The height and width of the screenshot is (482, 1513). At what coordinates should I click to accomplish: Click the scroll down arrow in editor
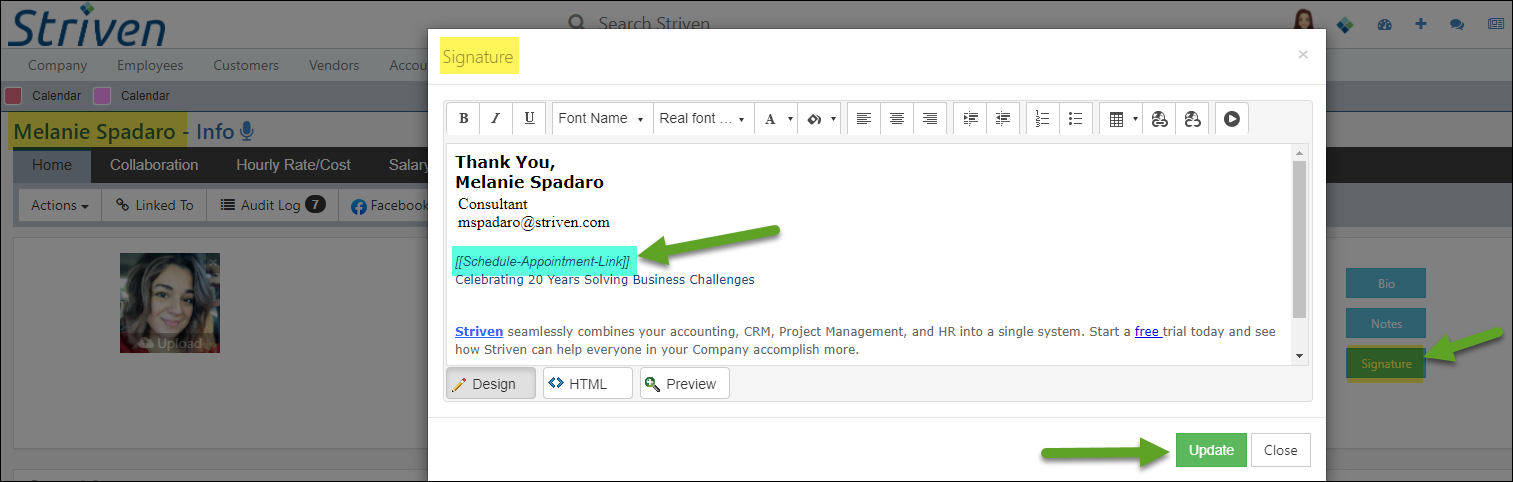tap(1299, 355)
